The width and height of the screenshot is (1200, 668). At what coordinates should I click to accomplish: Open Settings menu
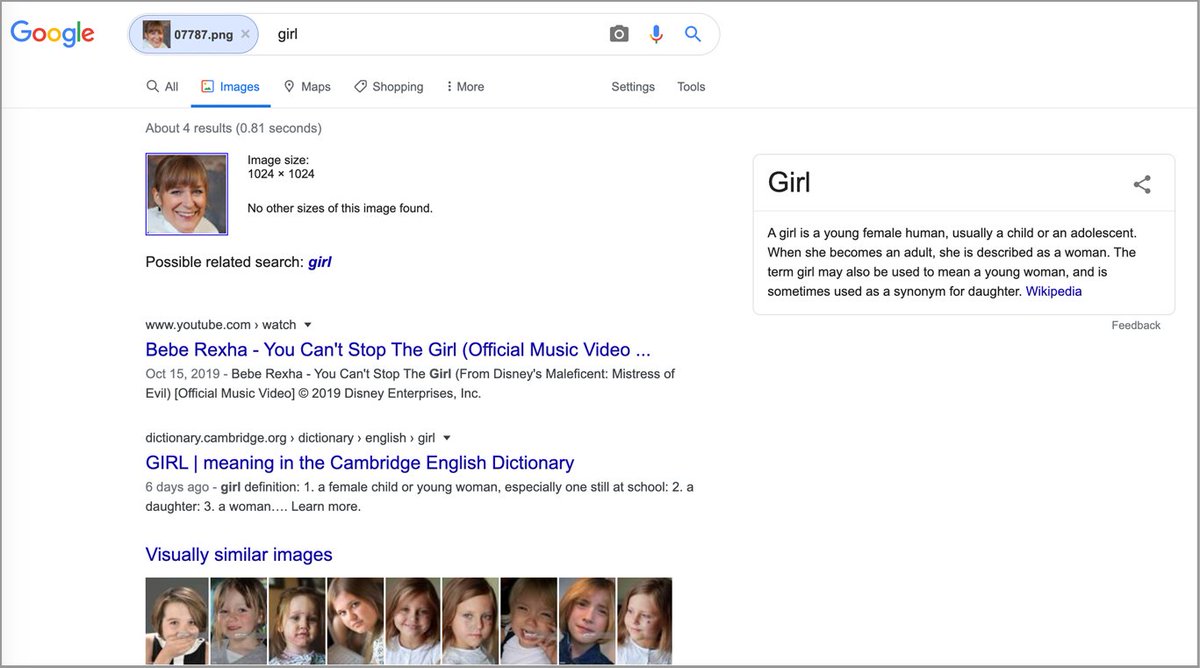point(633,87)
